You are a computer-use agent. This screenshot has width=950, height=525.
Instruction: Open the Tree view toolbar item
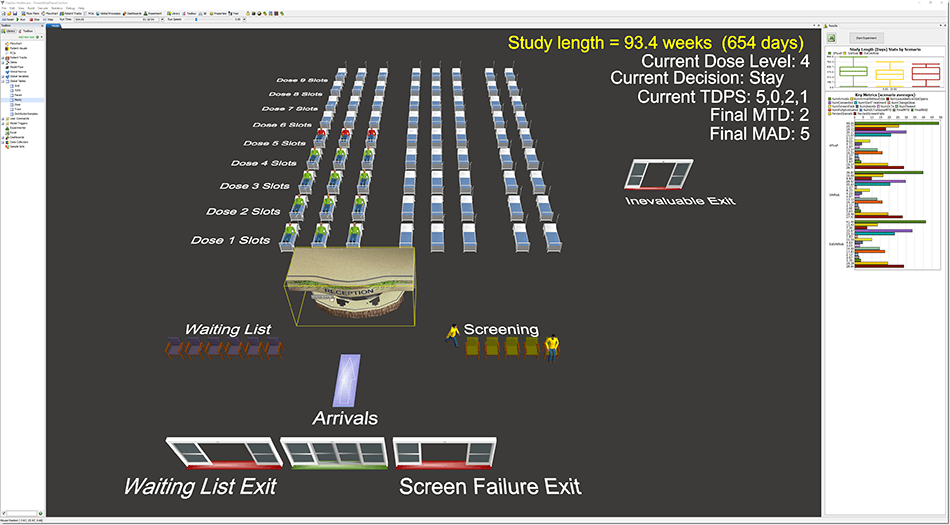coord(233,13)
